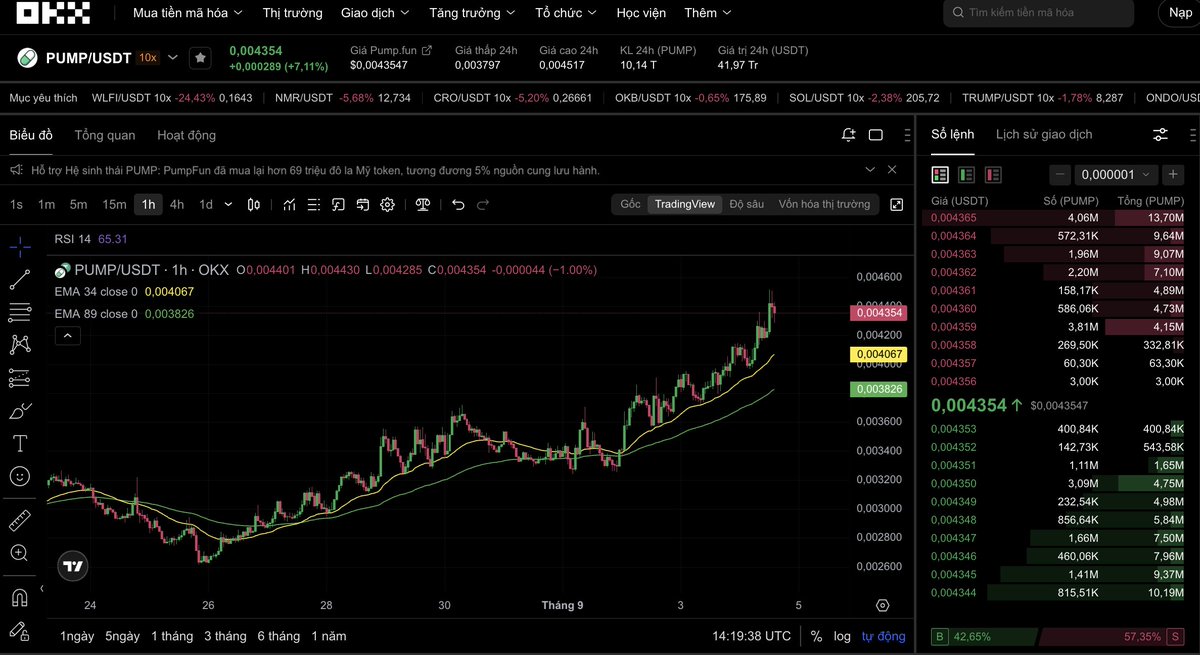Image resolution: width=1200 pixels, height=655 pixels.
Task: Click the compare scales icon
Action: (x=423, y=204)
